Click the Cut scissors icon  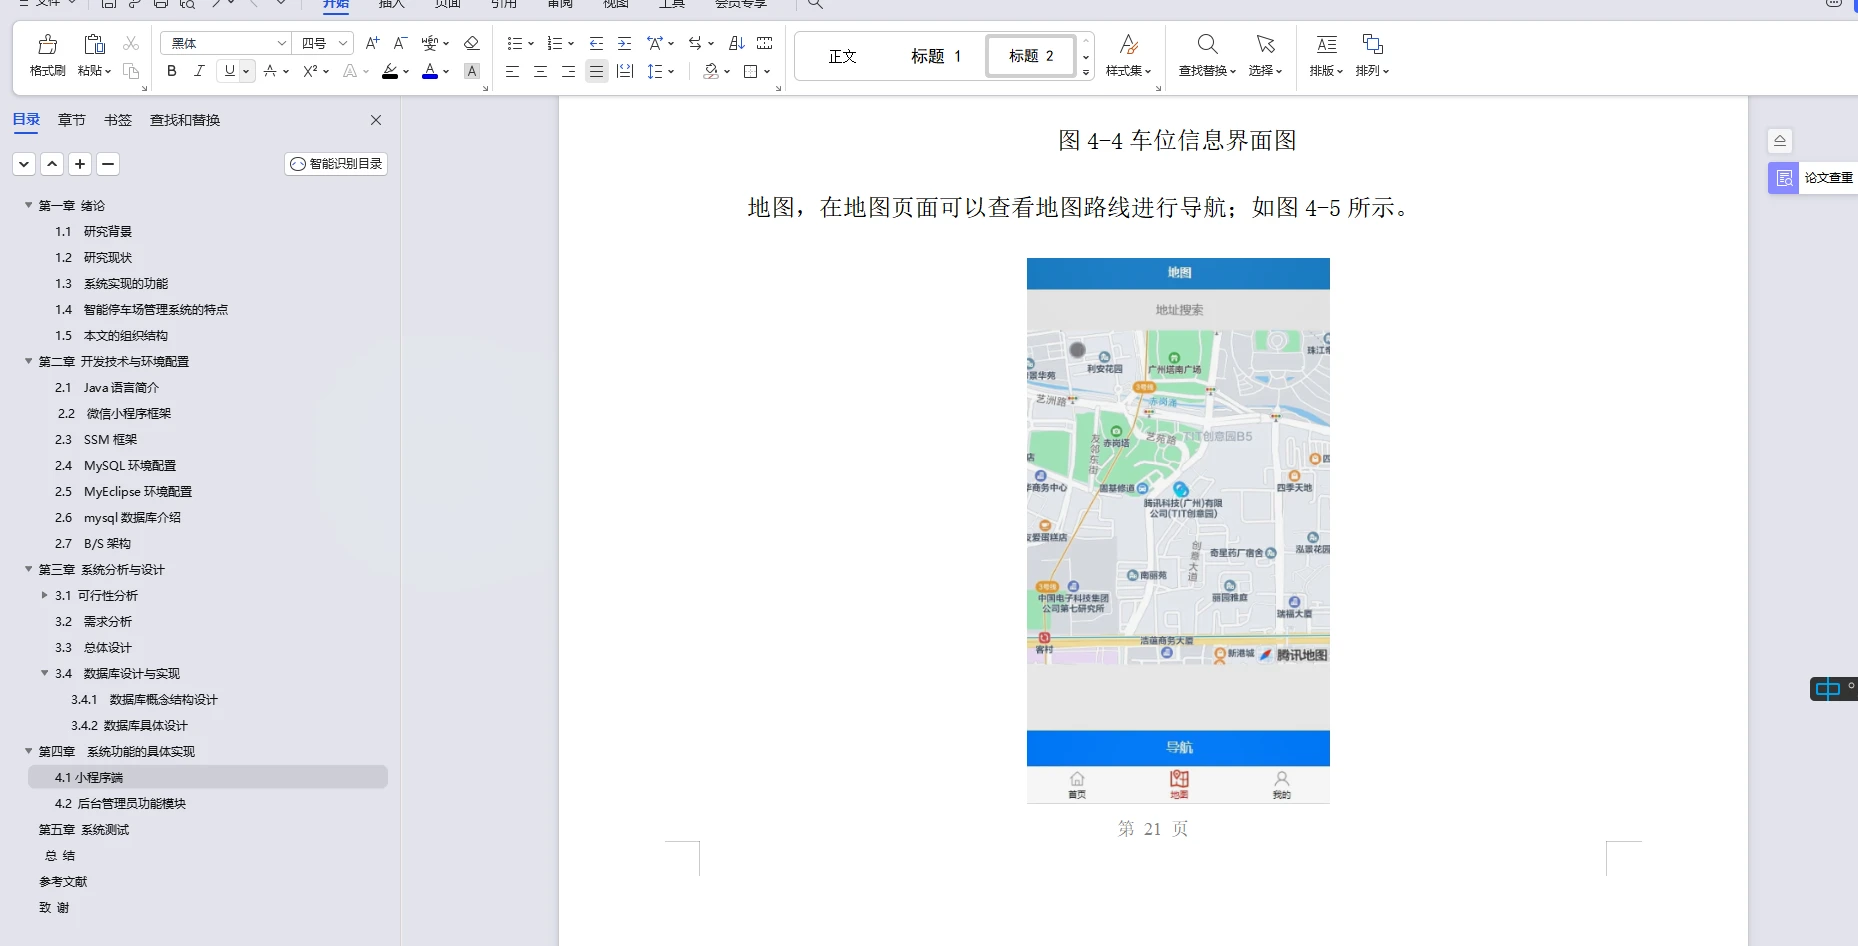point(131,44)
